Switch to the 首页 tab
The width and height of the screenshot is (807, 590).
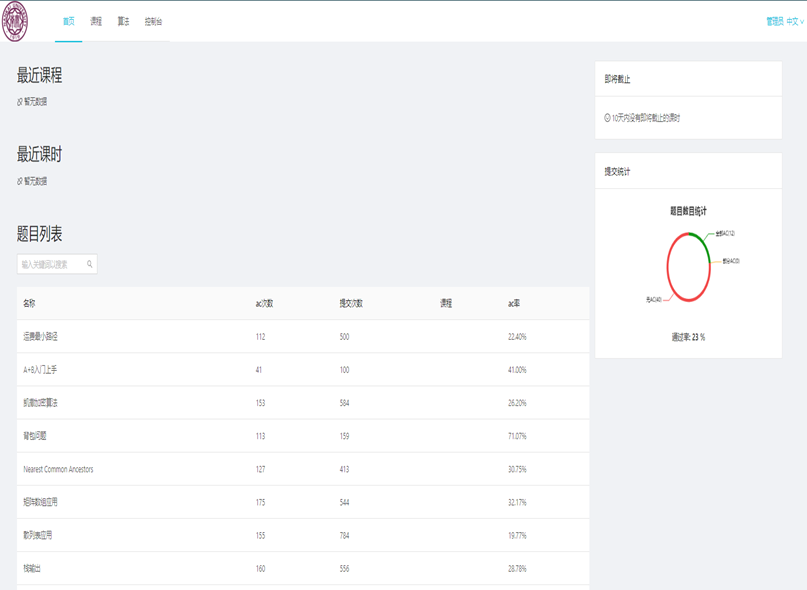point(68,21)
